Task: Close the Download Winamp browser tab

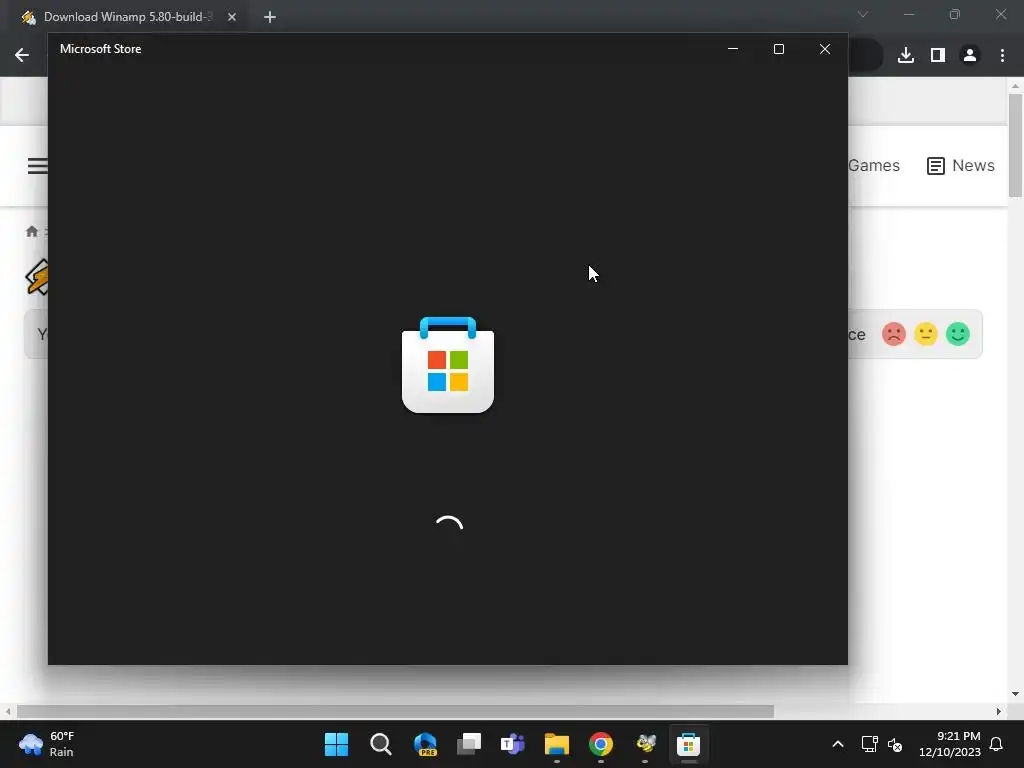Action: click(x=232, y=17)
